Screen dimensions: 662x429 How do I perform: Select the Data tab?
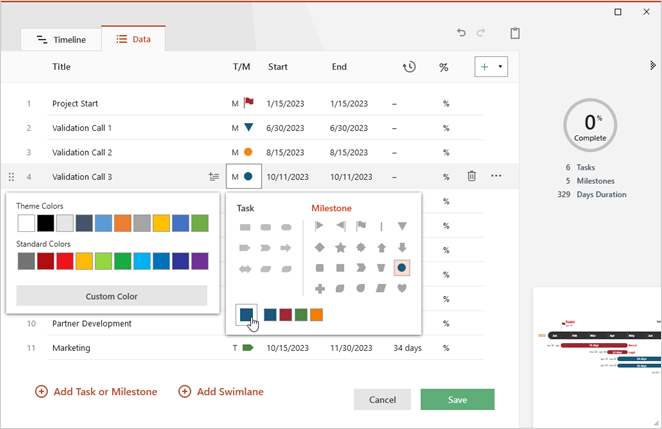click(x=132, y=40)
